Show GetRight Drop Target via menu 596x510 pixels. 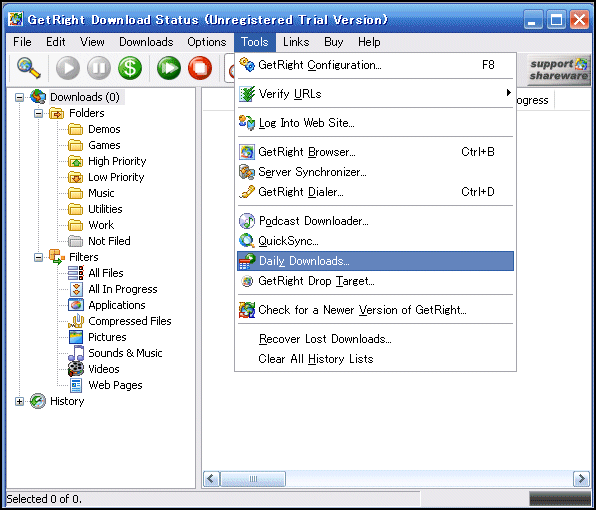point(376,281)
